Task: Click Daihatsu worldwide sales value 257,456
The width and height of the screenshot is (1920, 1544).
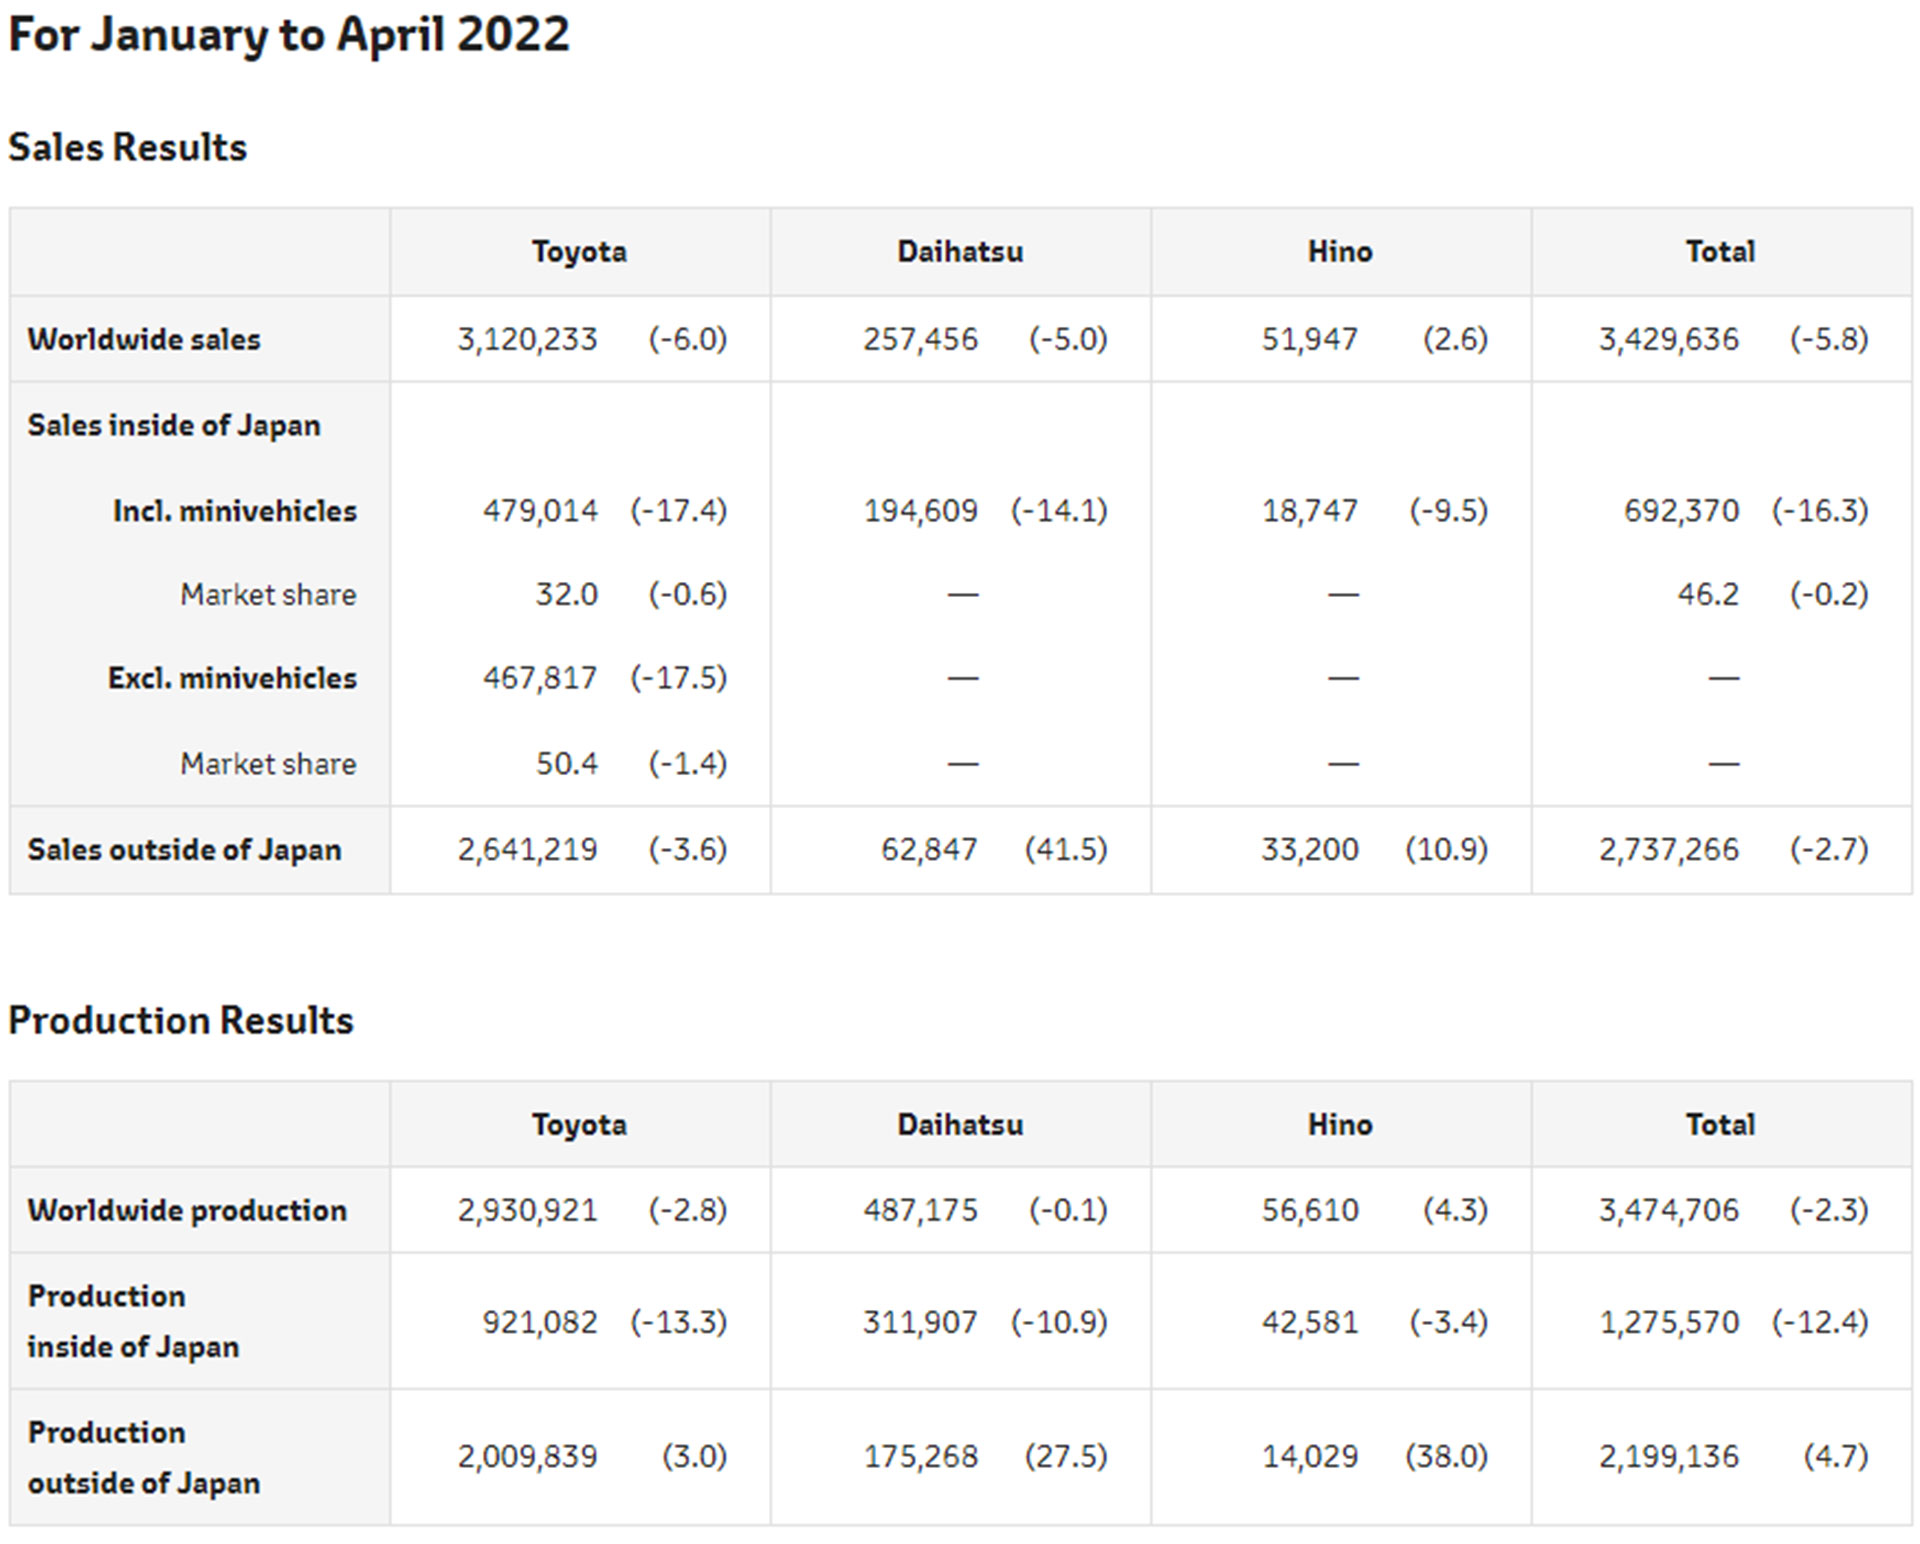Action: (920, 339)
